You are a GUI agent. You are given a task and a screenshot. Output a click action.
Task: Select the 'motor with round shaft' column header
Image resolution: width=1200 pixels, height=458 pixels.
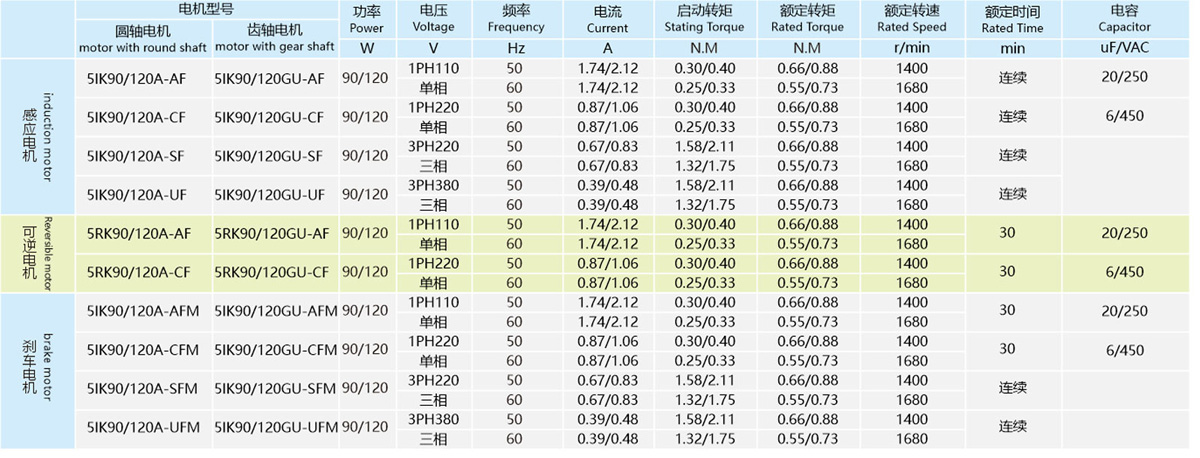(x=145, y=38)
